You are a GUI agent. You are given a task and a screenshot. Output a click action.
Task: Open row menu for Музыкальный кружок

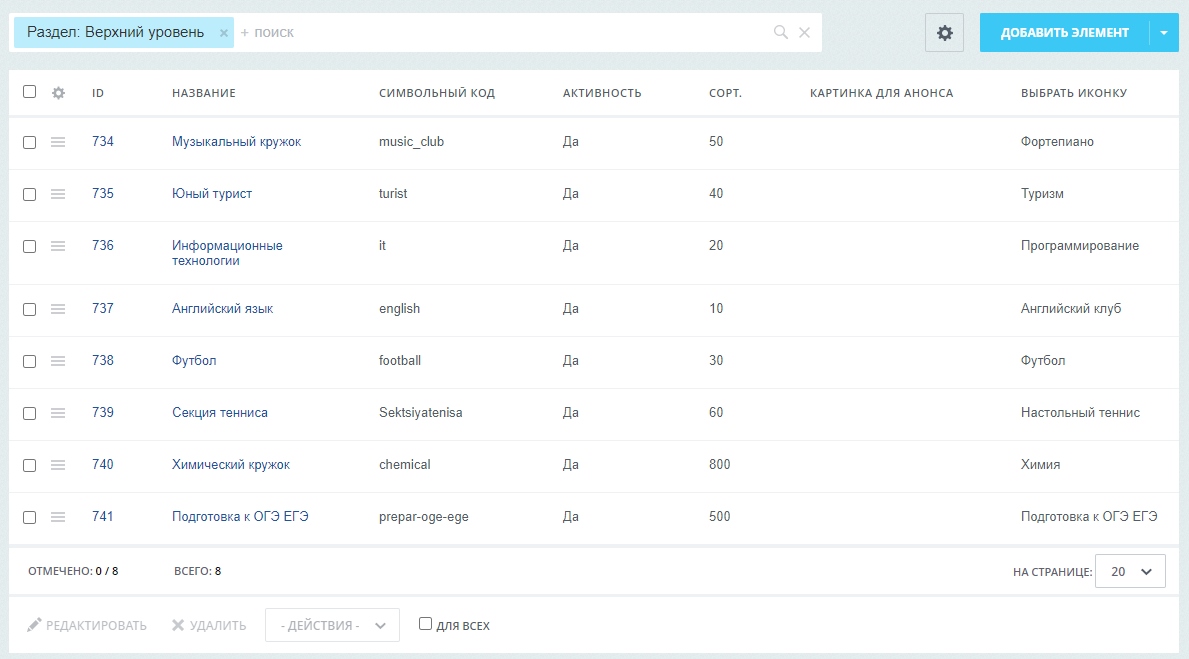coord(58,142)
